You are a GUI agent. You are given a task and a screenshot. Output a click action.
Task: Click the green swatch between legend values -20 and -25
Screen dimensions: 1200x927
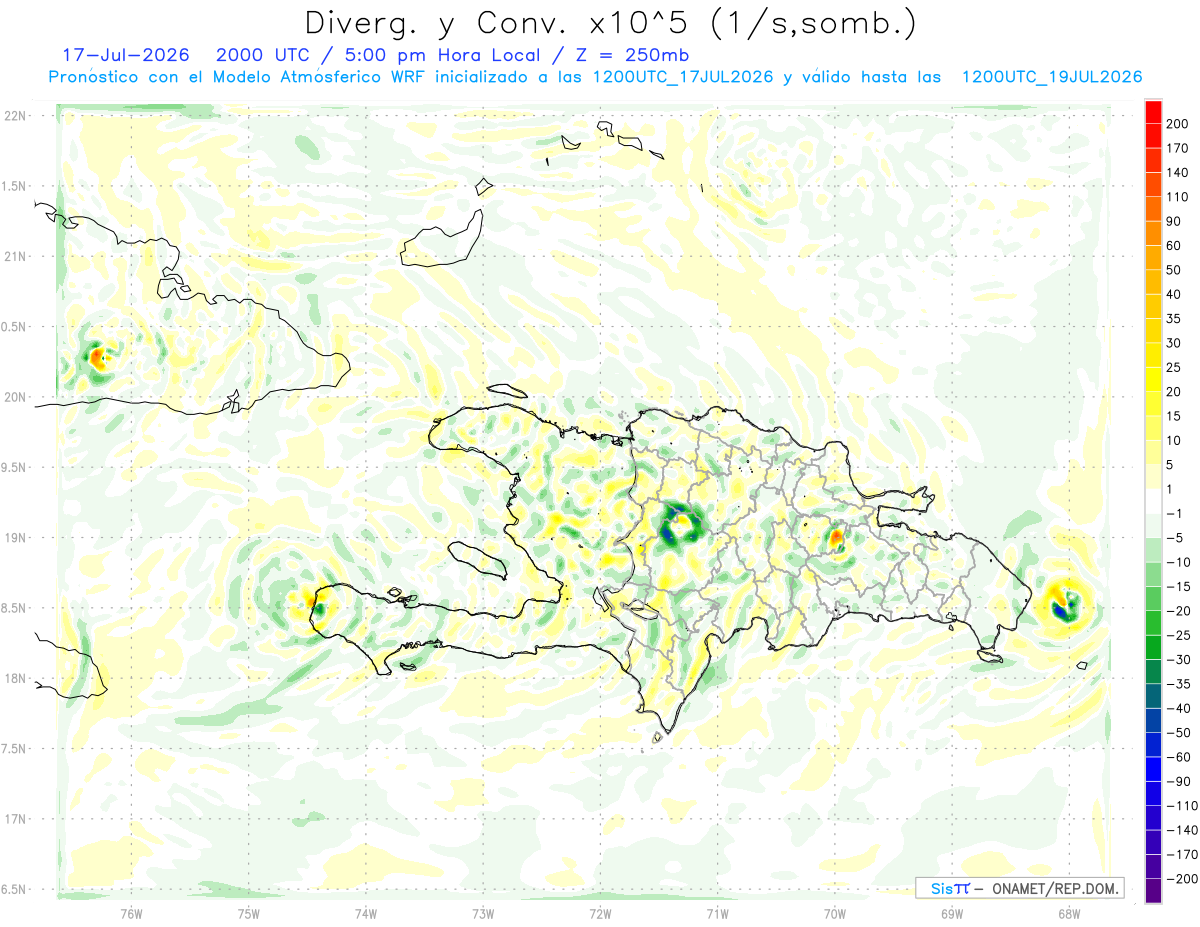[x=1154, y=623]
